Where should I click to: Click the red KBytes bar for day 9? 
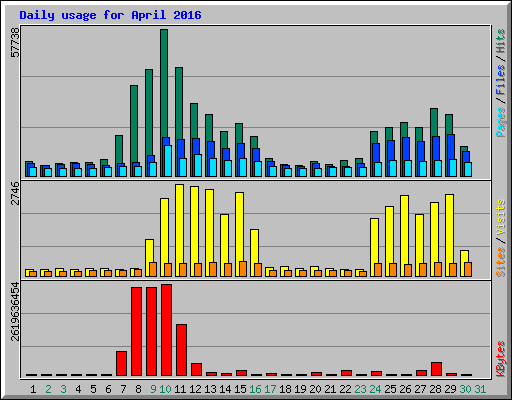coord(151,332)
